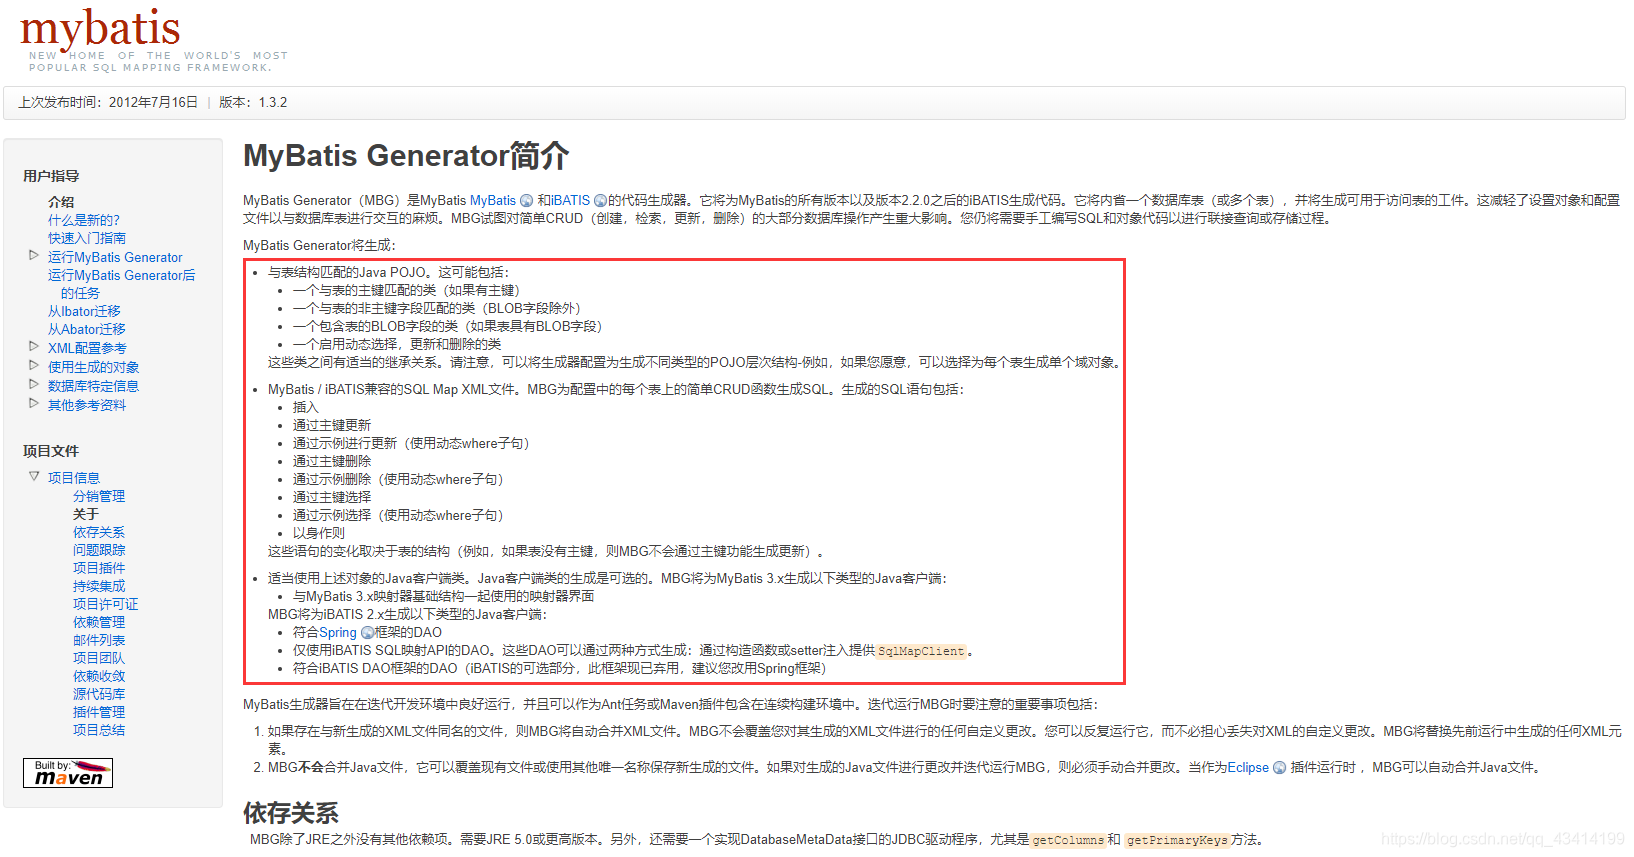Screen dimensions: 1634x857
Task: Expand the 使用生成的对象 tree arrow
Action: coord(34,365)
